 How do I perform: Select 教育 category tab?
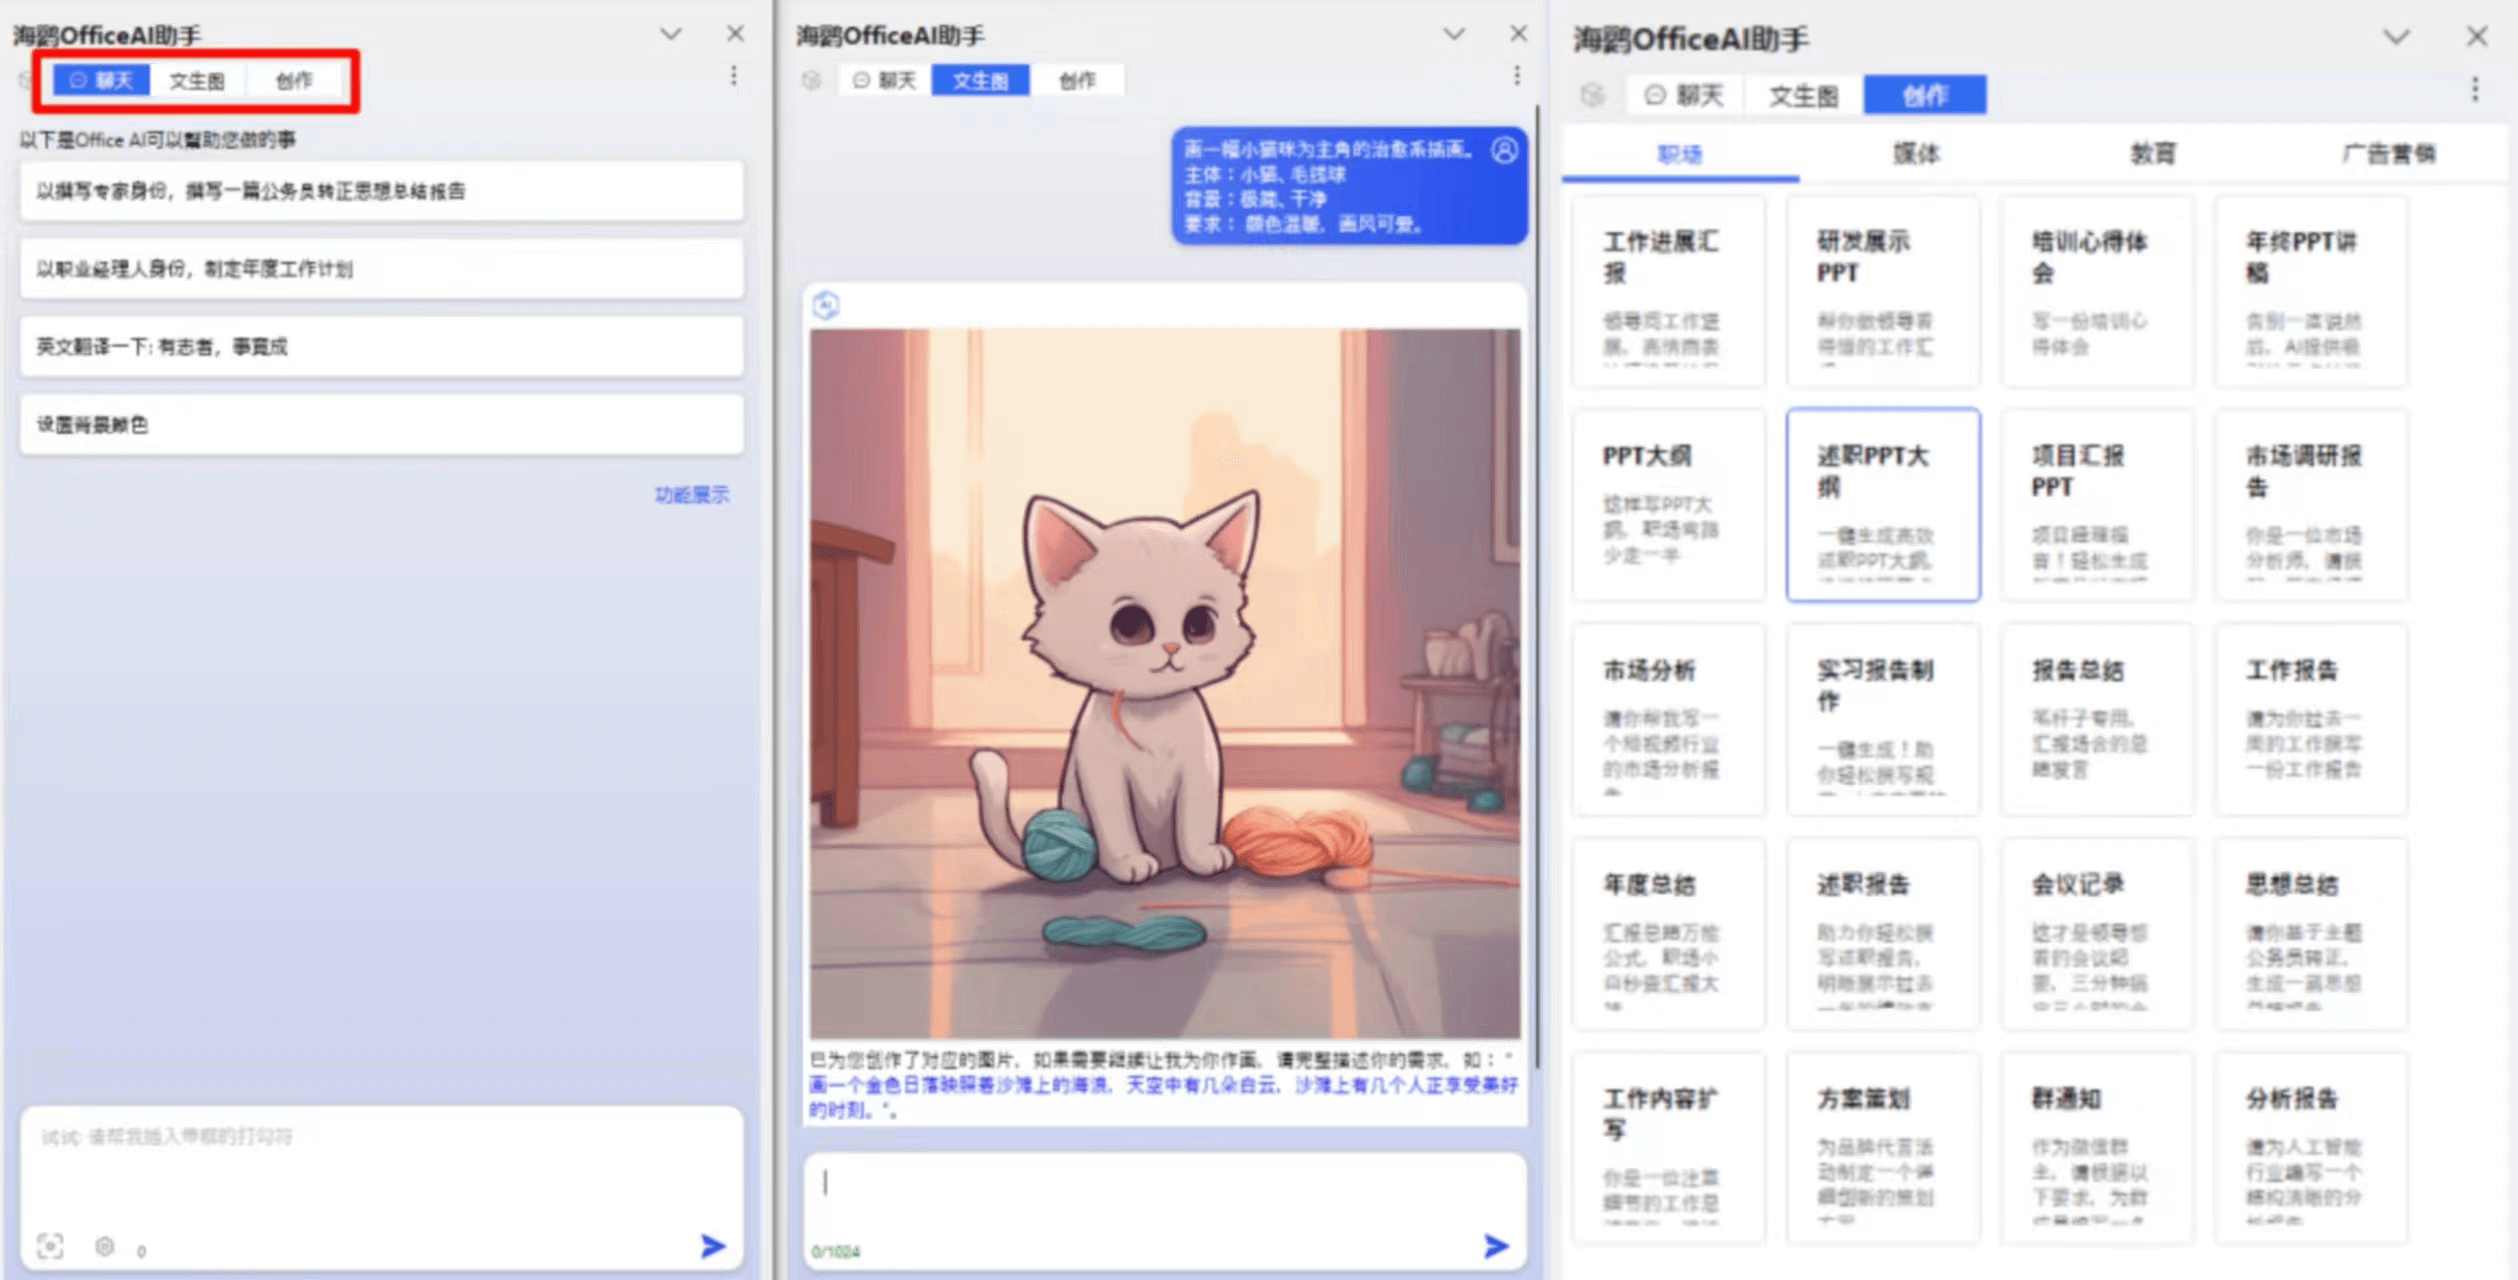2152,154
